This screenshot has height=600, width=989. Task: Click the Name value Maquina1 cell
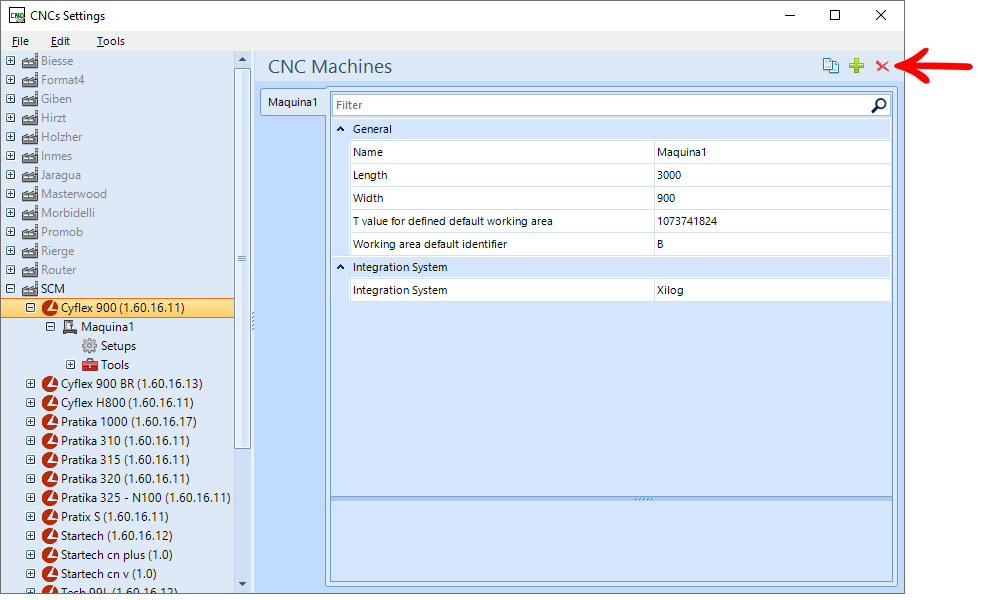point(773,152)
